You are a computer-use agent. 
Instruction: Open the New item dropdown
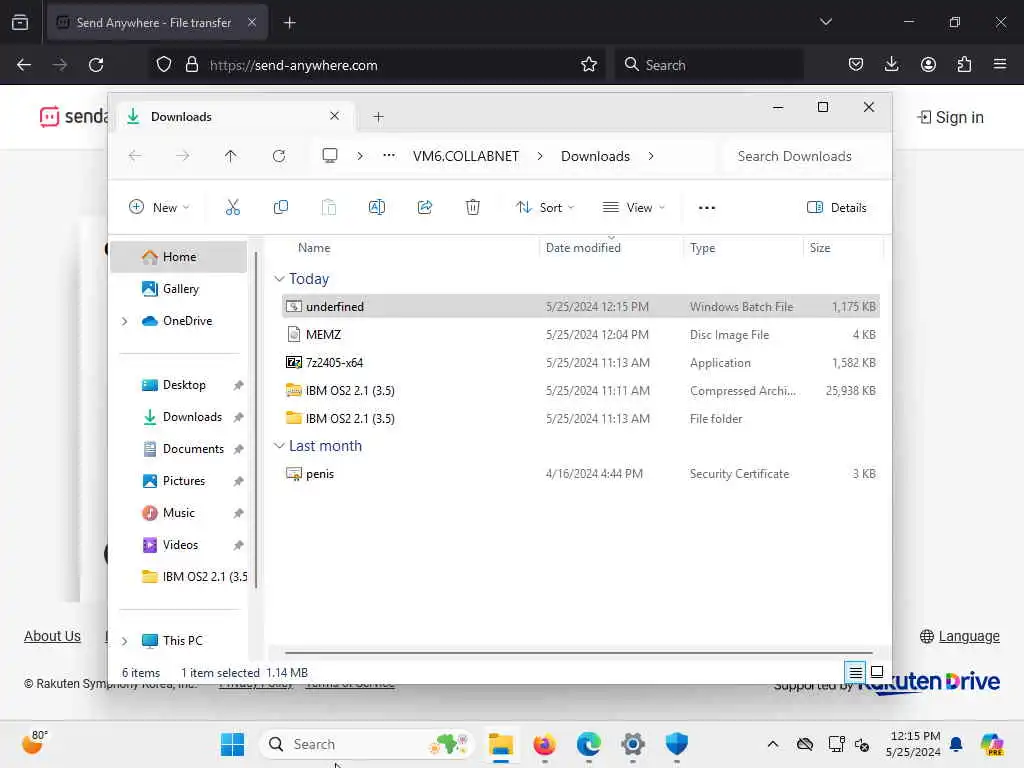(159, 208)
